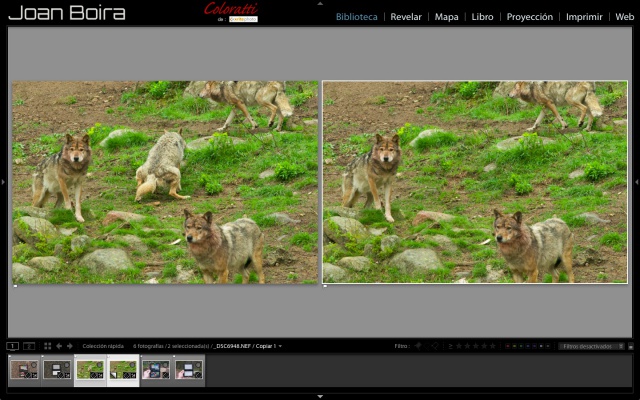Toggle flag under the right survey photo
Screen dimensions: 640x400
(325, 286)
